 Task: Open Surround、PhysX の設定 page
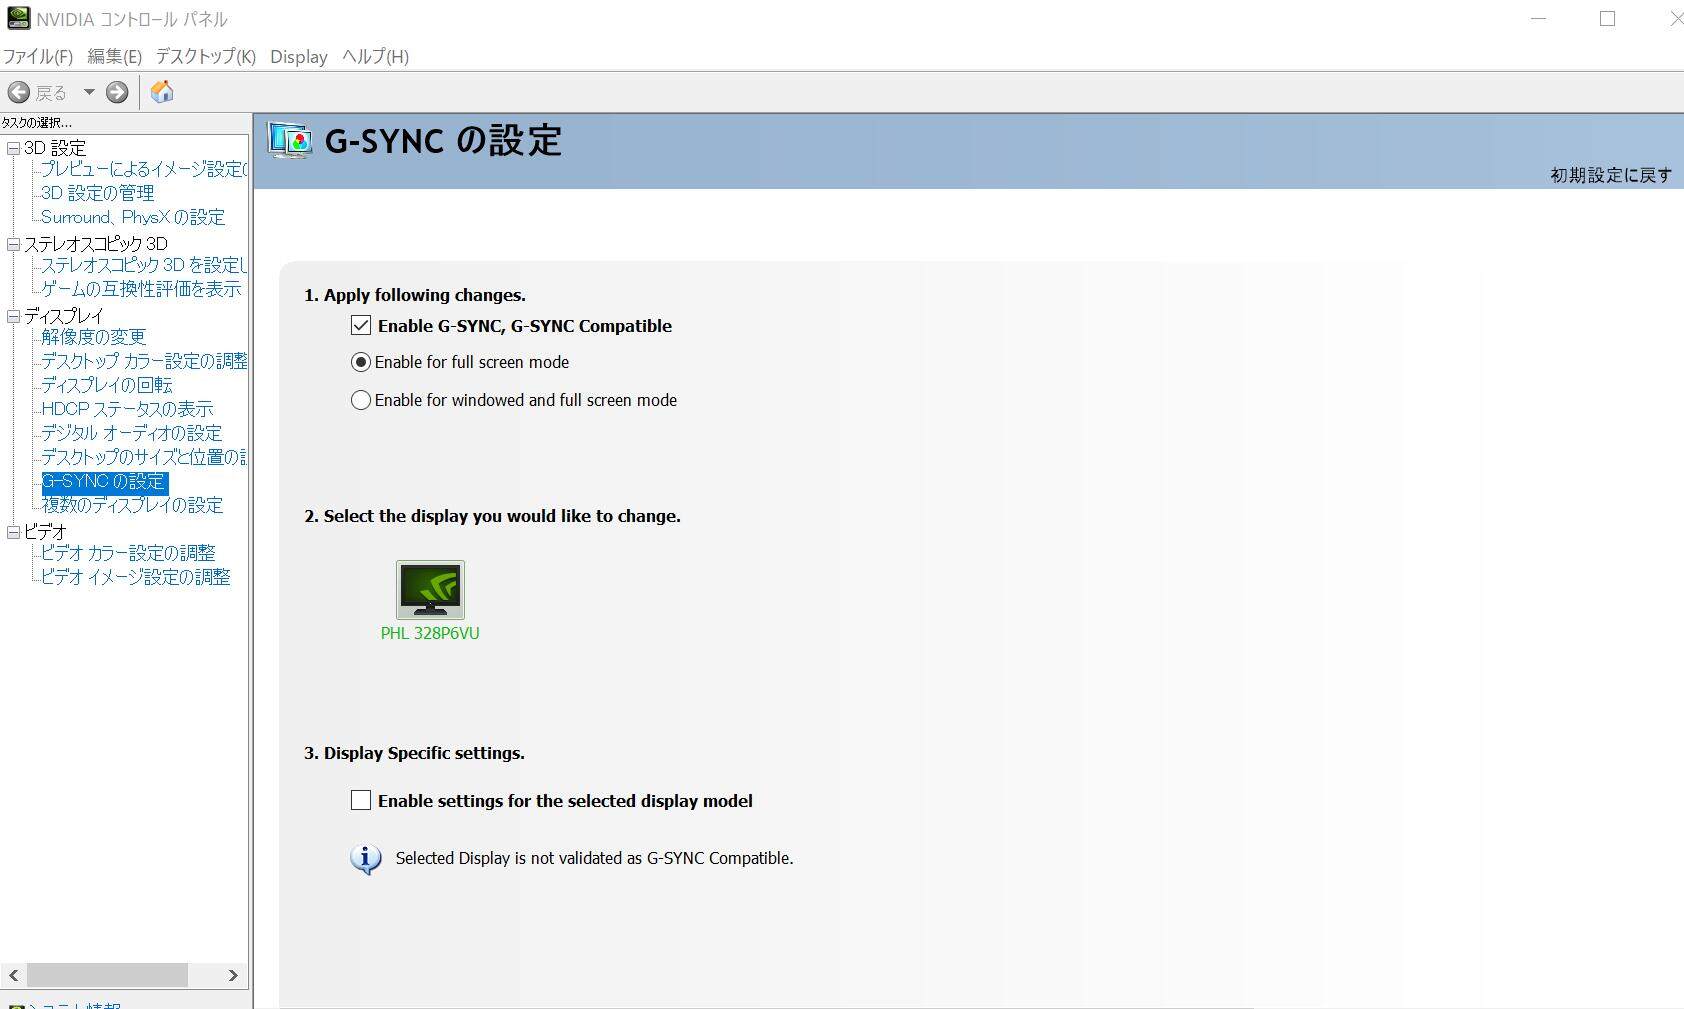[133, 217]
